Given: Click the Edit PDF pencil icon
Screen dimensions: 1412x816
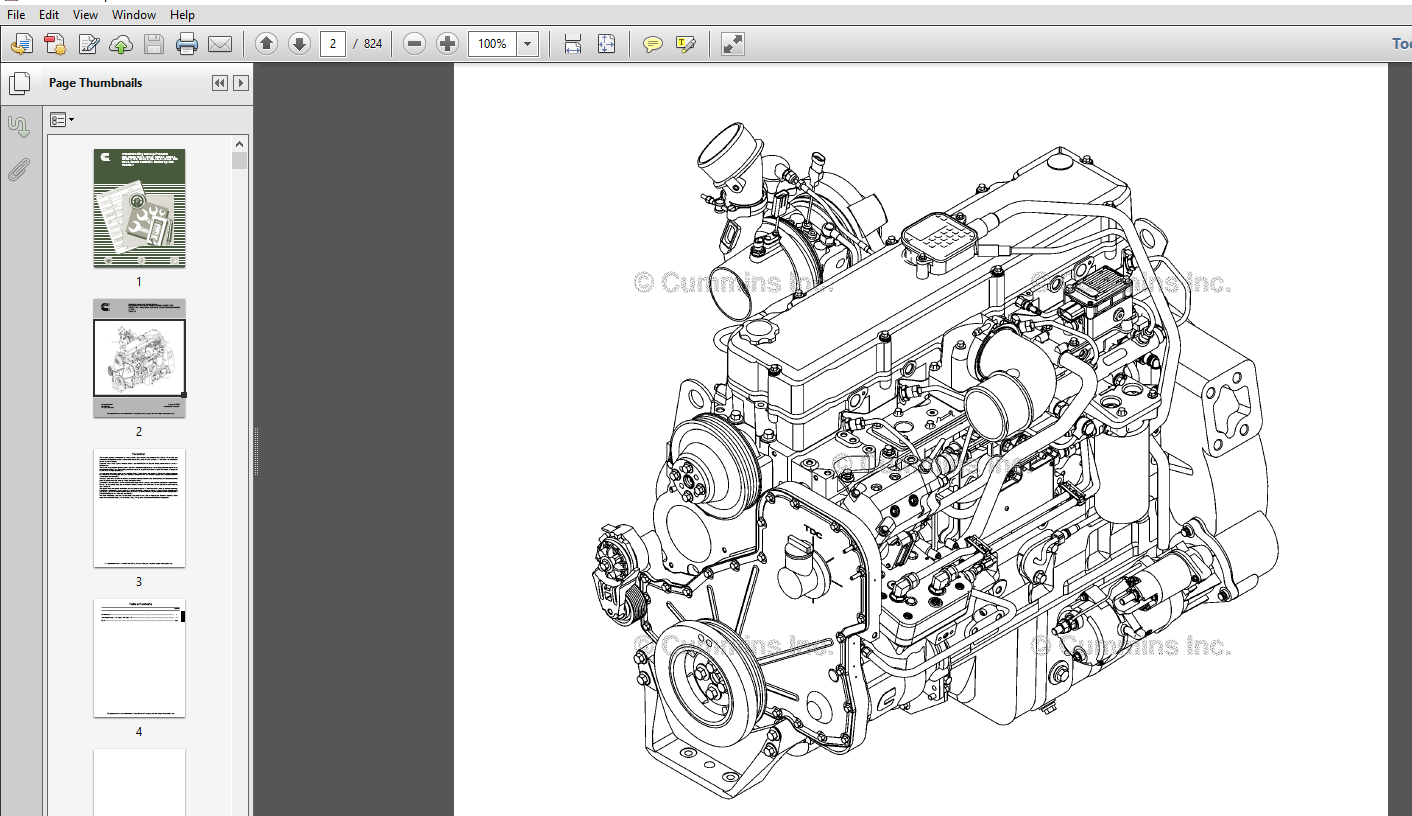Looking at the screenshot, I should tap(89, 44).
